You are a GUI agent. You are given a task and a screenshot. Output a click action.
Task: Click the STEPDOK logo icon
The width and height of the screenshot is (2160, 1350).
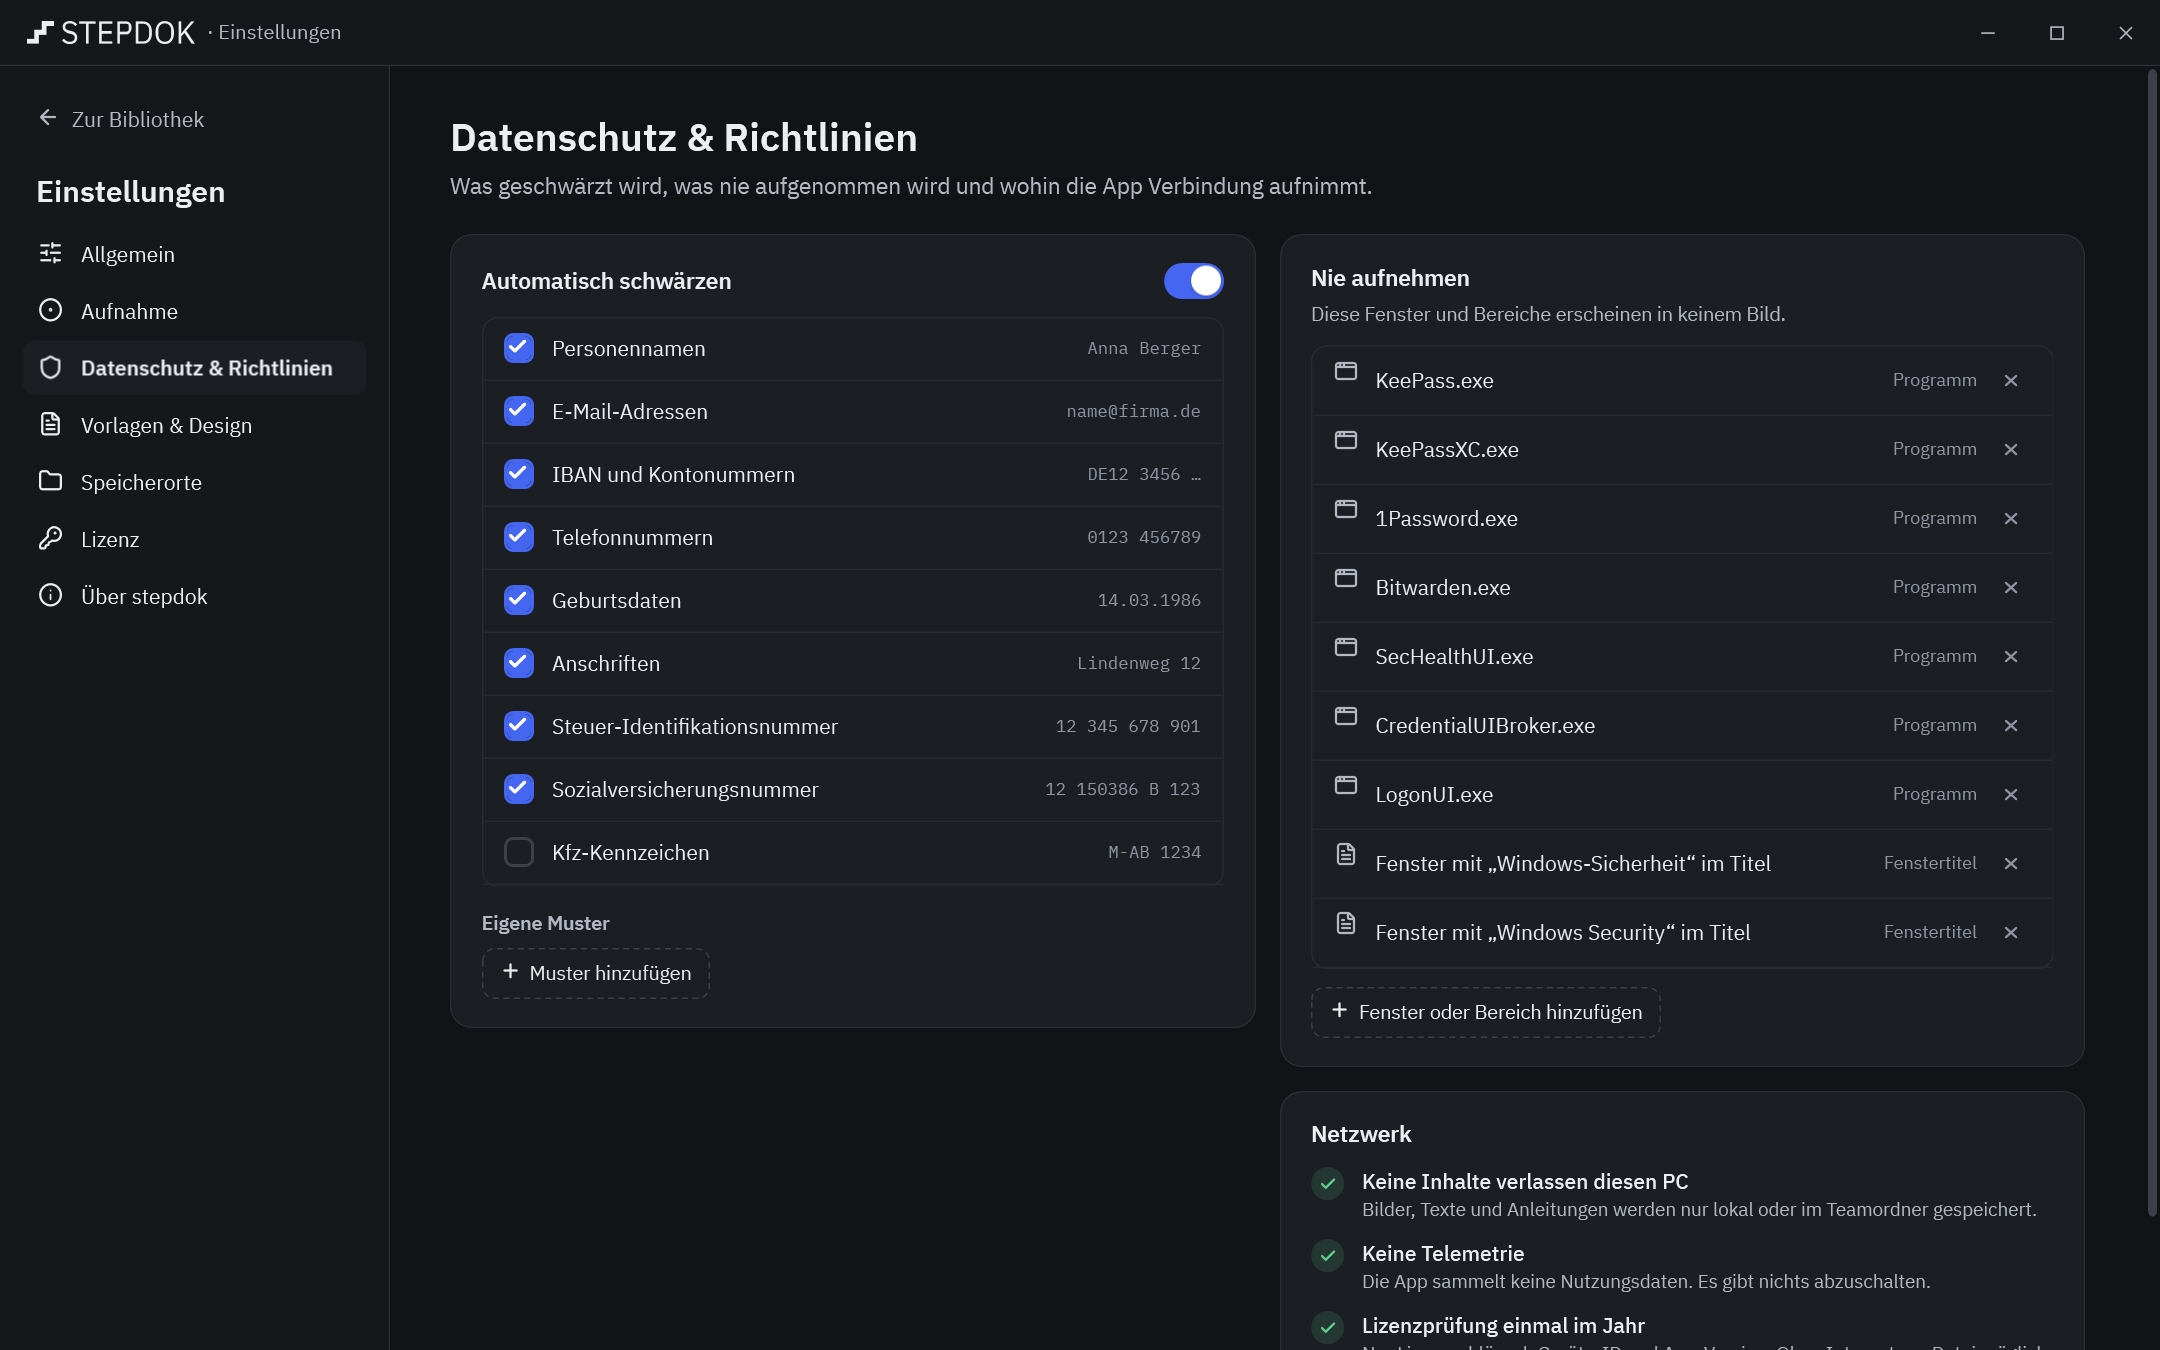click(x=39, y=33)
